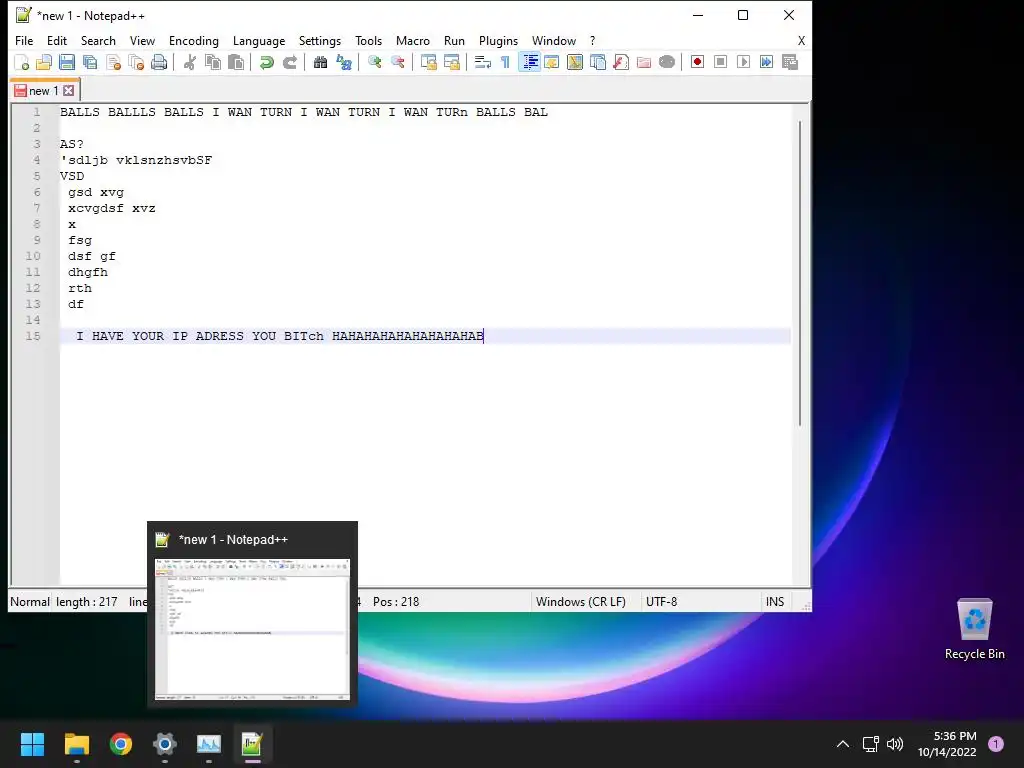Stop macro recording square button
1024x768 pixels.
click(x=720, y=62)
